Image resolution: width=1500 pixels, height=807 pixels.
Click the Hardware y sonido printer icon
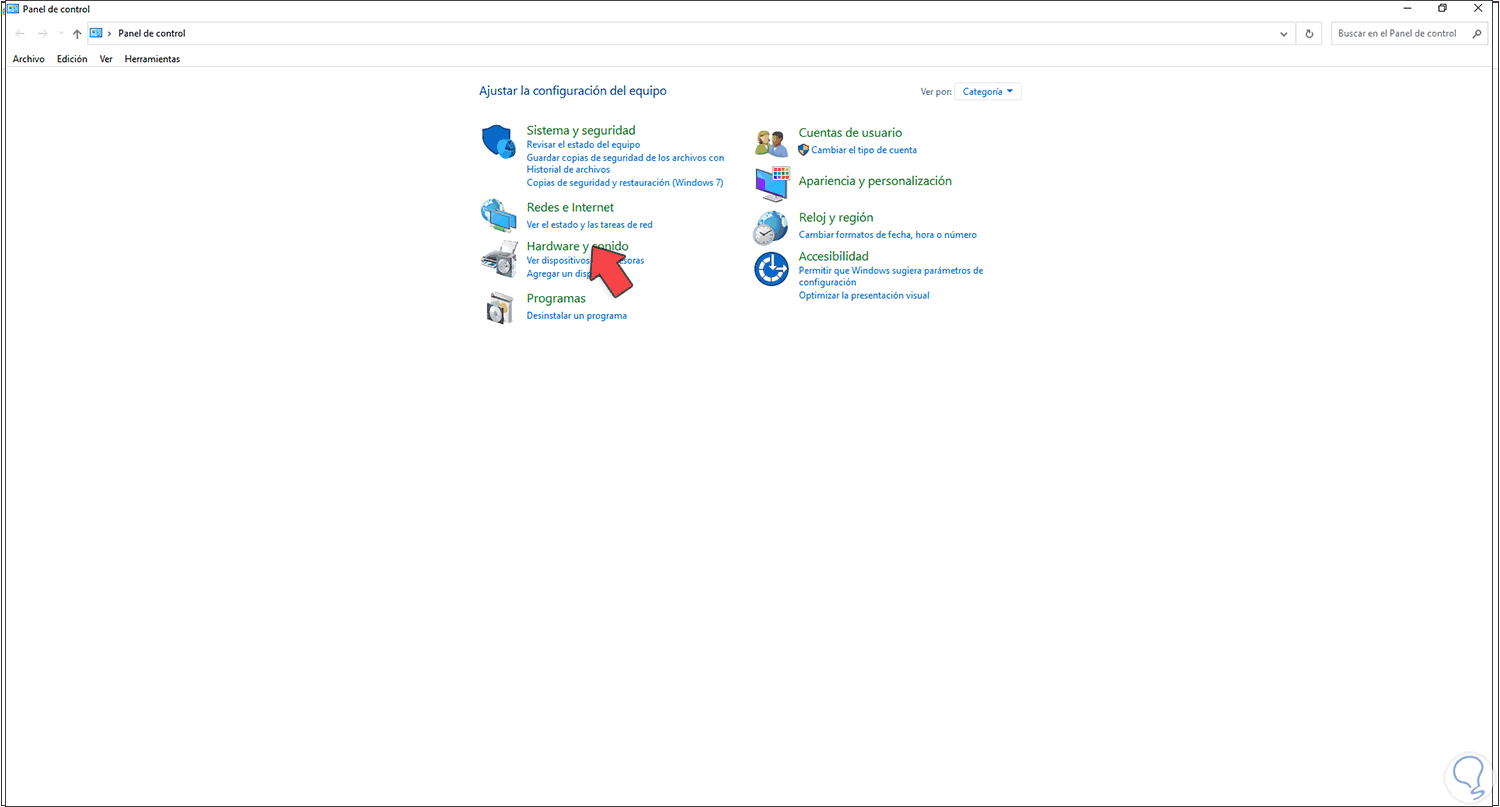497,259
